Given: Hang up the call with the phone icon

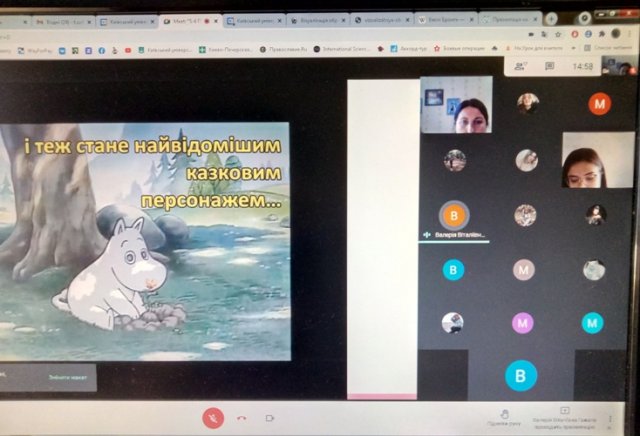Looking at the screenshot, I should tap(242, 418).
